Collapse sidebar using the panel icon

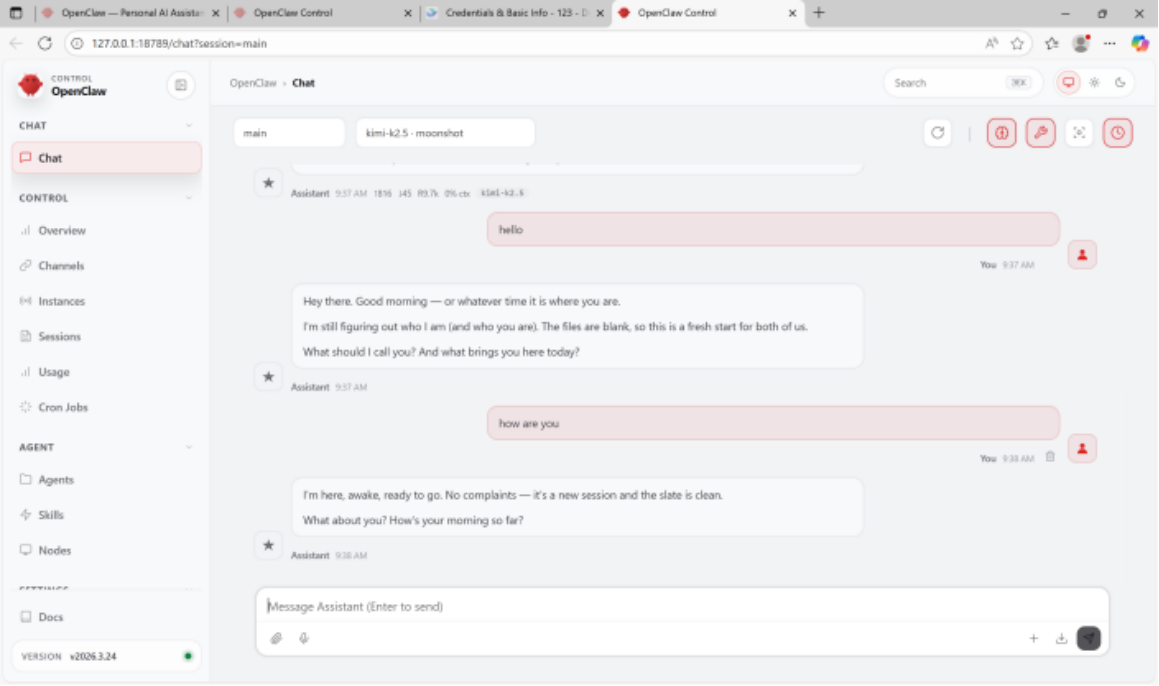[x=181, y=85]
